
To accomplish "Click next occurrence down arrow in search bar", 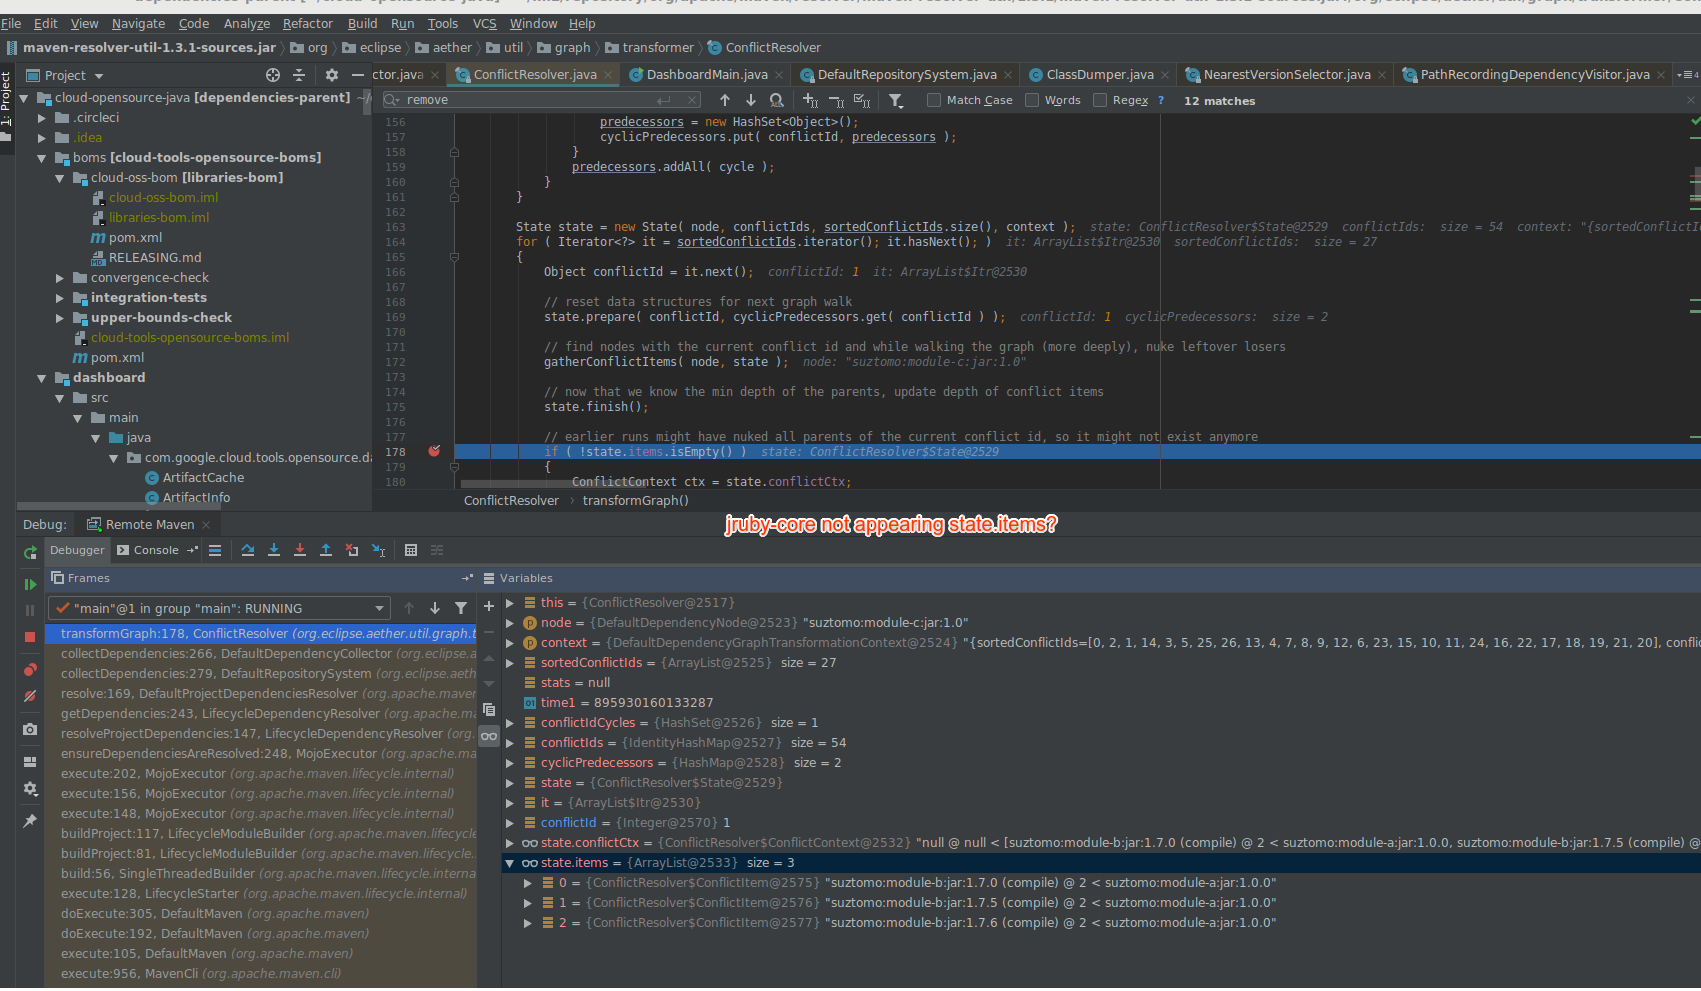I will point(750,99).
